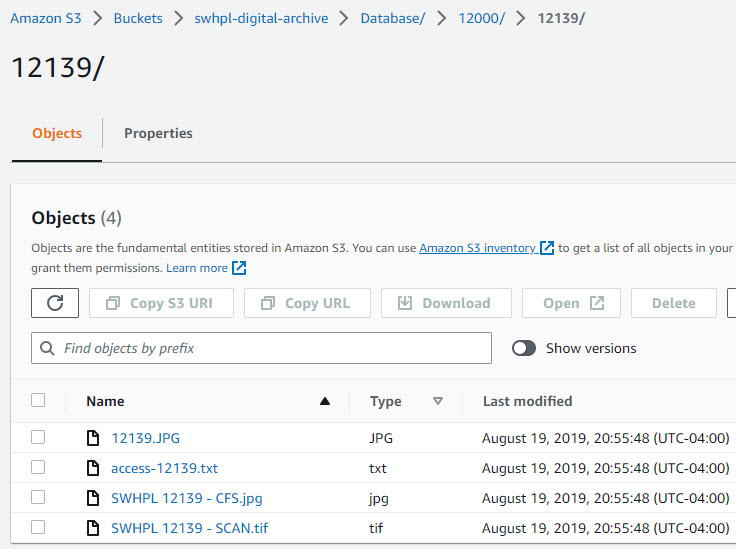Viewport: 736px width, 549px height.
Task: Focus the Find objects by prefix field
Action: point(261,348)
